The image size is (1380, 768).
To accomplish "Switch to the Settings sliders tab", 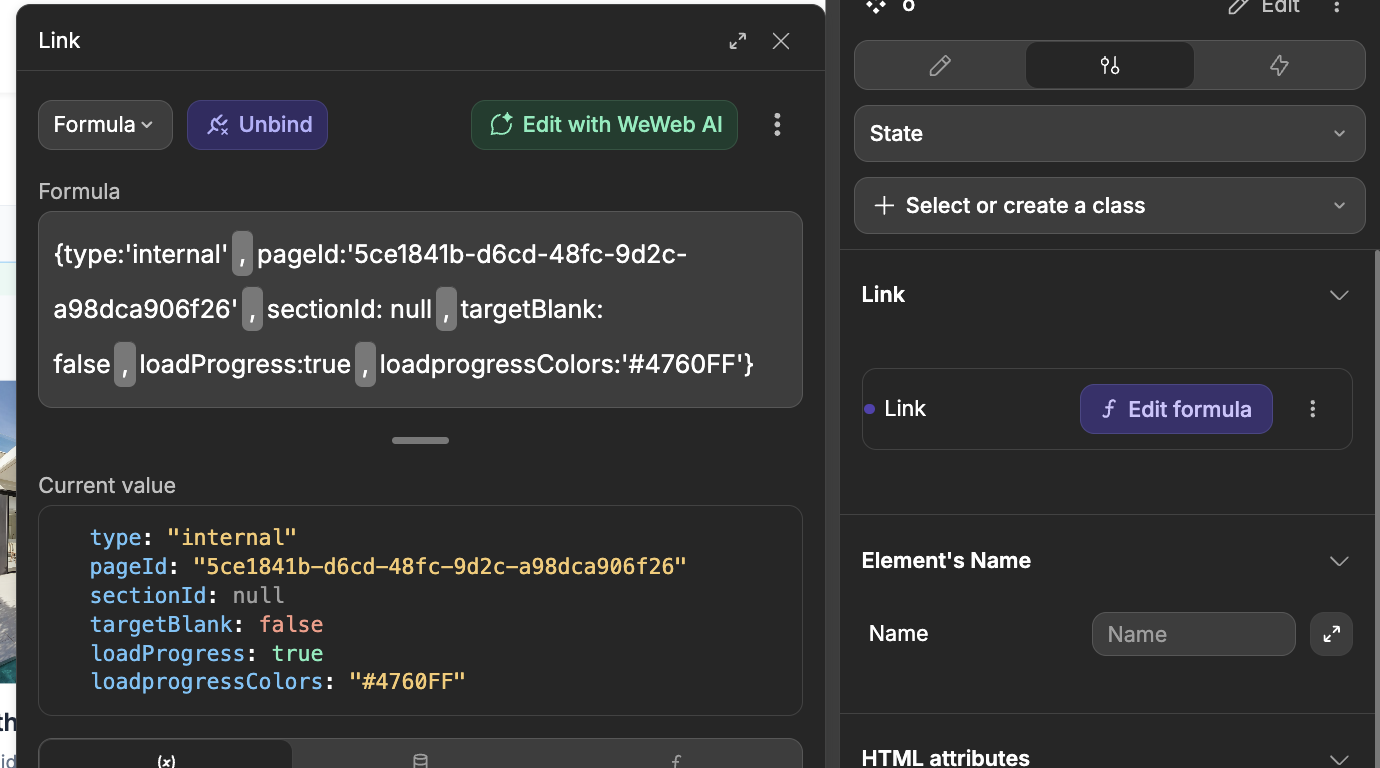I will click(1109, 66).
